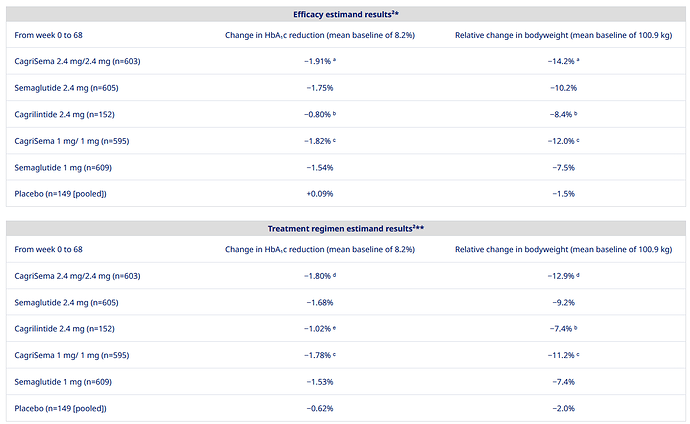Click the Efficacy estimand results header
The width and height of the screenshot is (690, 424).
point(346,15)
